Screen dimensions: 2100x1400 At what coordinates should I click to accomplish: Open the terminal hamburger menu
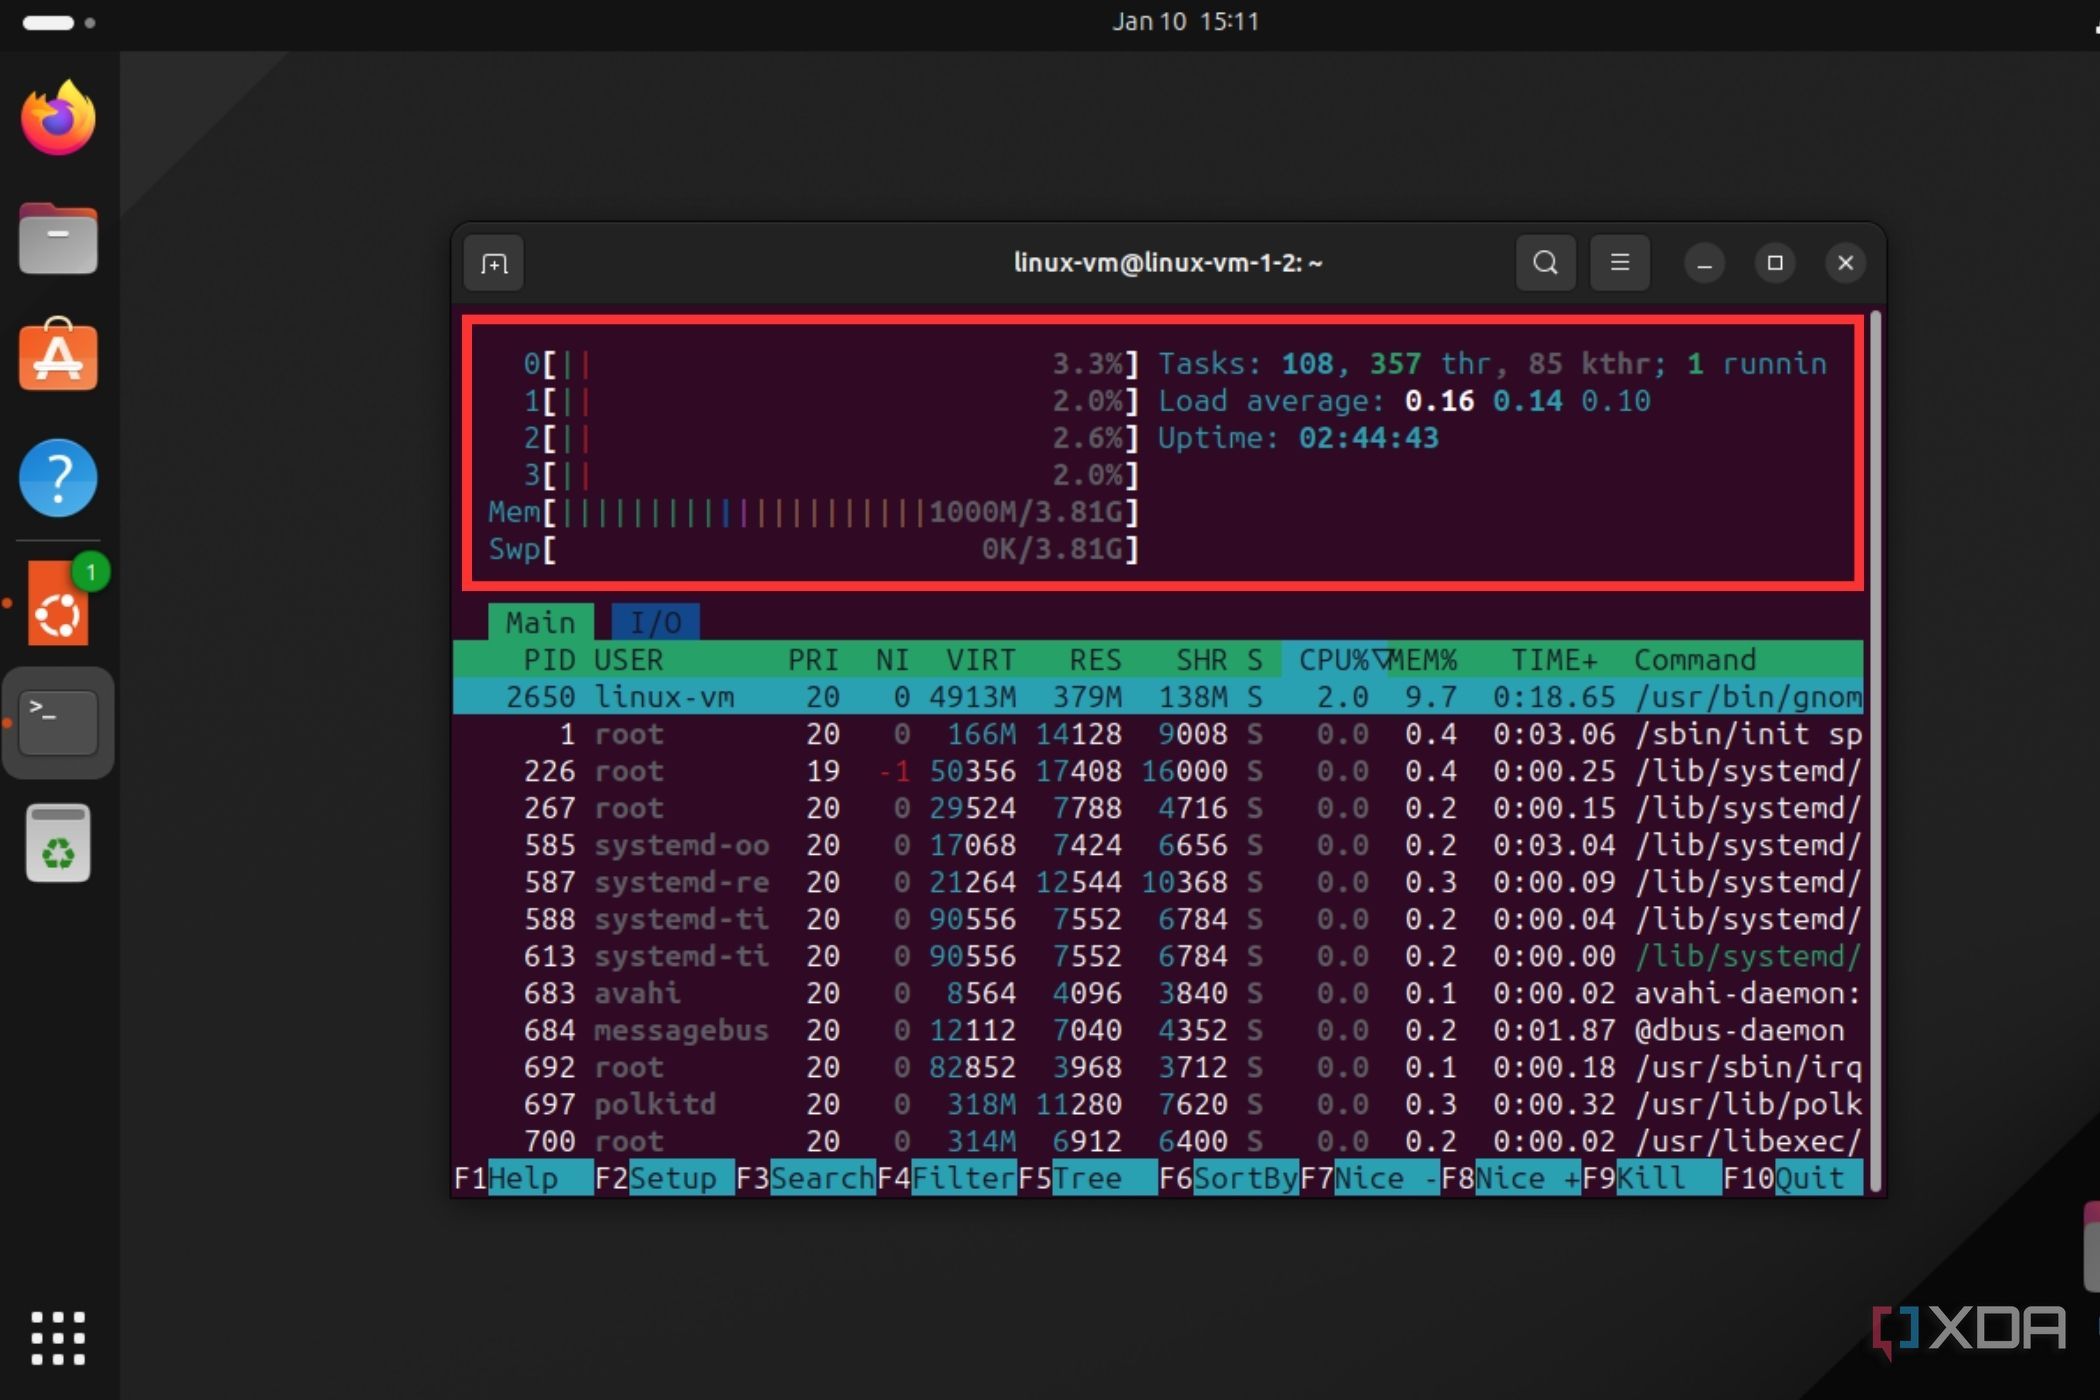pos(1620,263)
